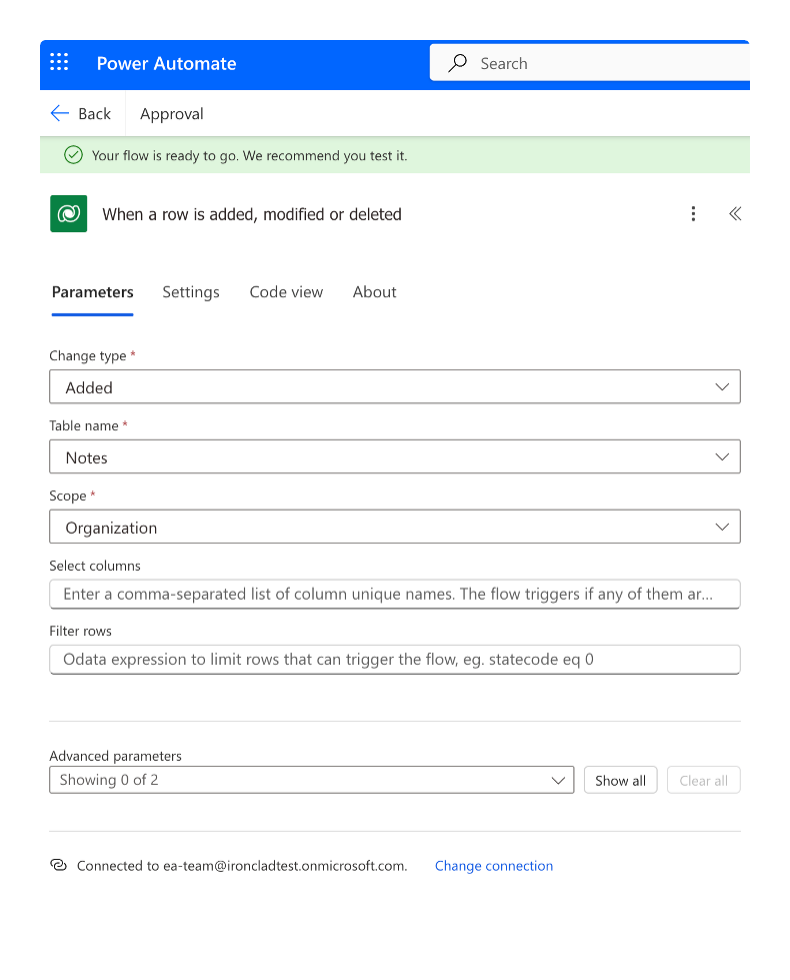Viewport: 790px width, 980px height.
Task: Click the 'Change type' field label
Action: (x=88, y=356)
